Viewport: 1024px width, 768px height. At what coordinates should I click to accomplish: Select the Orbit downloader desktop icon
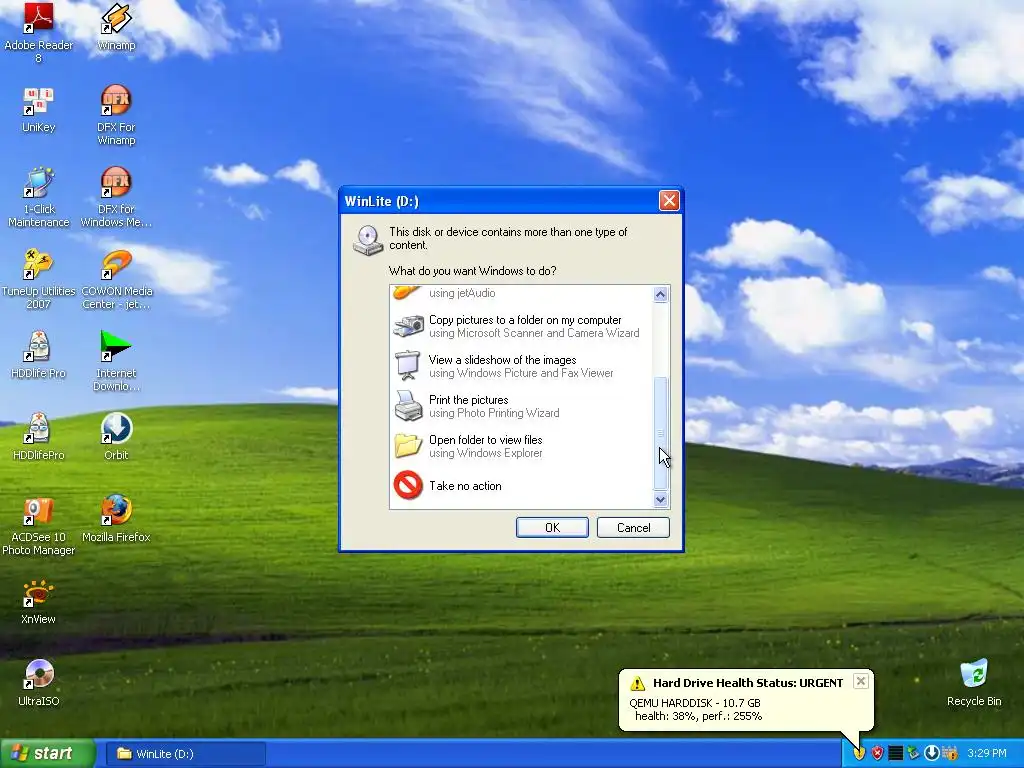[116, 437]
